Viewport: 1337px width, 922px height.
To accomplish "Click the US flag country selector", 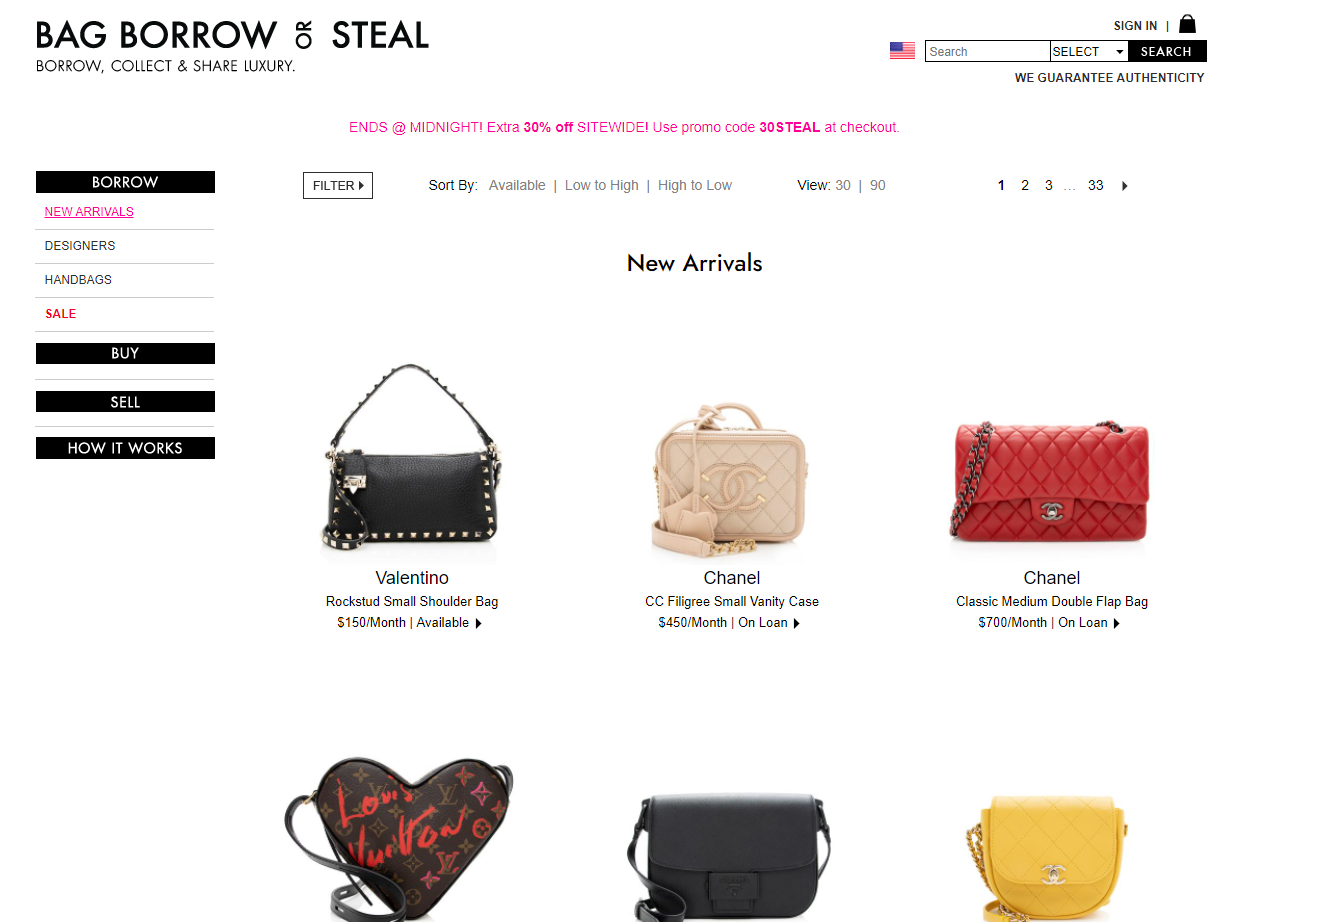I will tap(902, 51).
